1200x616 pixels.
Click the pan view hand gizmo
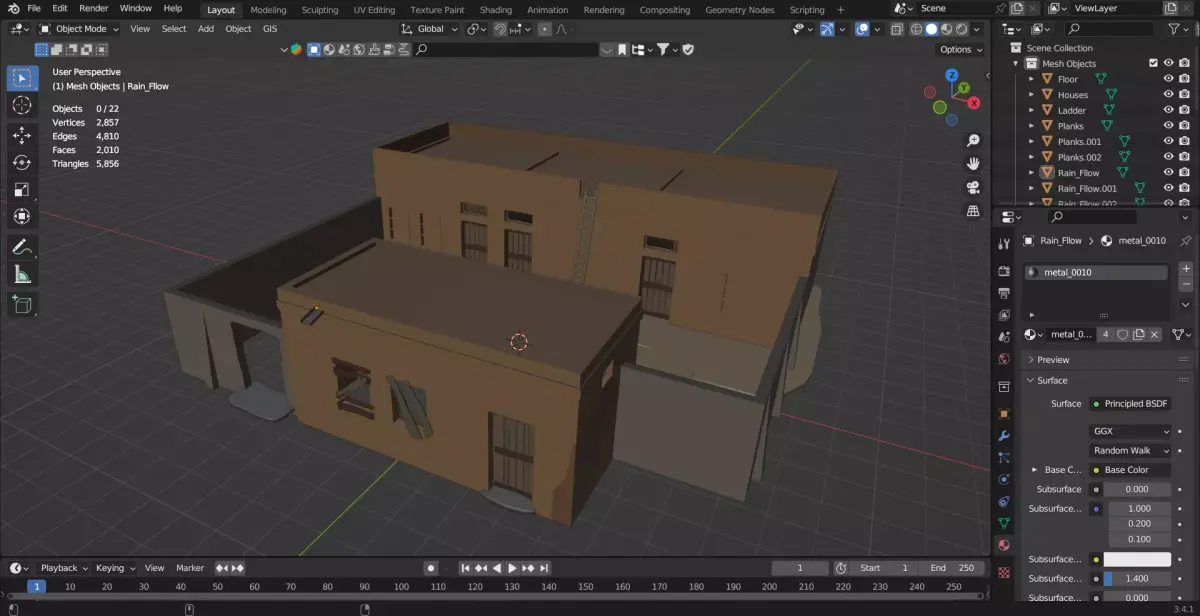click(973, 164)
